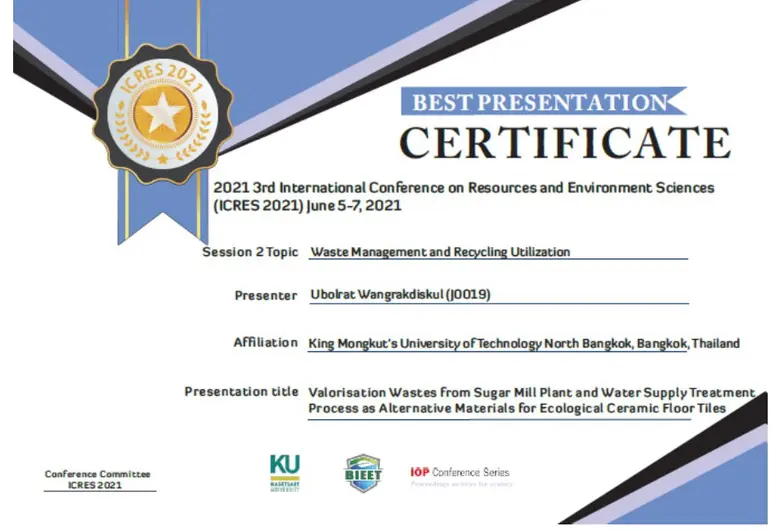The width and height of the screenshot is (780, 531).
Task: Click the IOP Conference Series logo
Action: point(459,476)
